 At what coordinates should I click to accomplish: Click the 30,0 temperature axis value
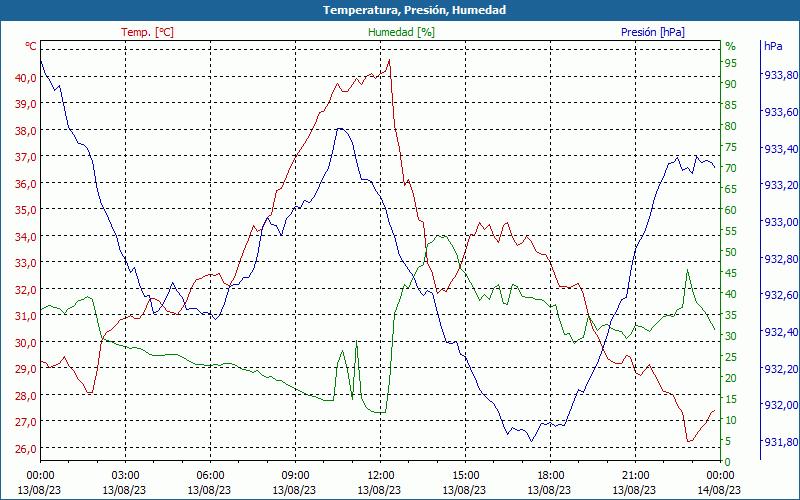tap(26, 343)
